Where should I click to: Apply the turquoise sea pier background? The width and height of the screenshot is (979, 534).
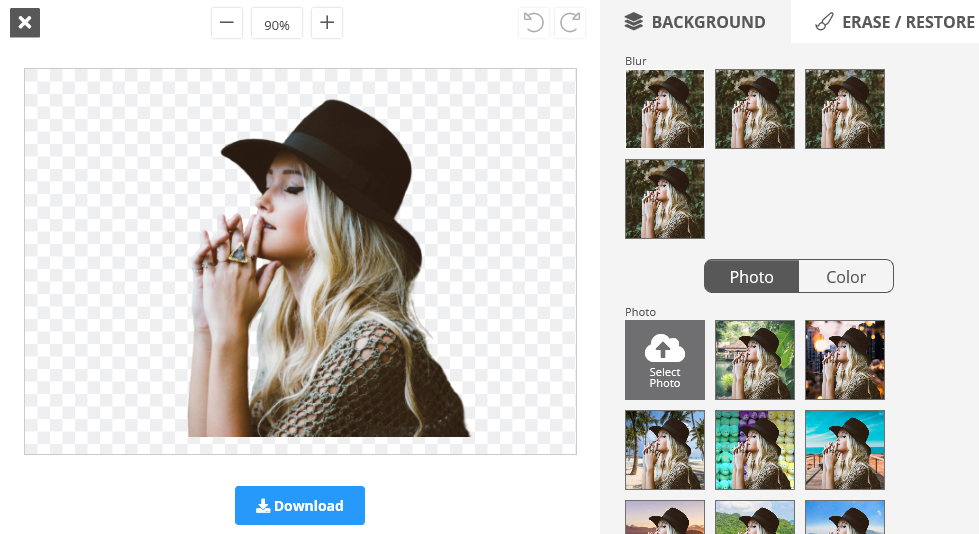coord(845,450)
